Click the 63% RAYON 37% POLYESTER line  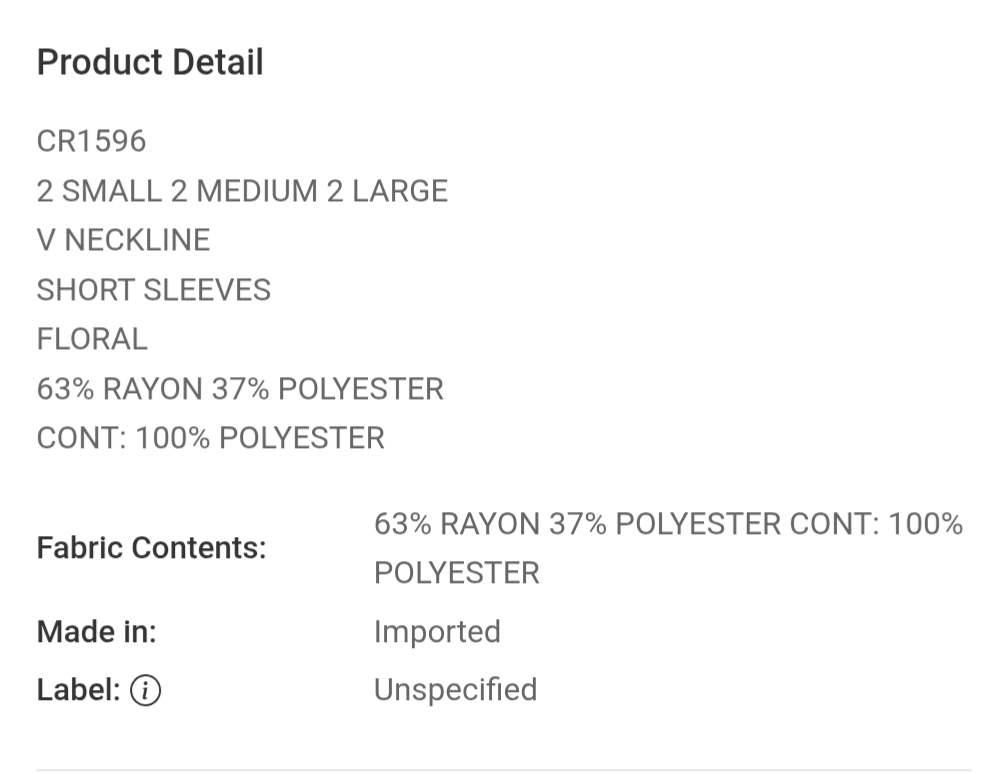240,389
